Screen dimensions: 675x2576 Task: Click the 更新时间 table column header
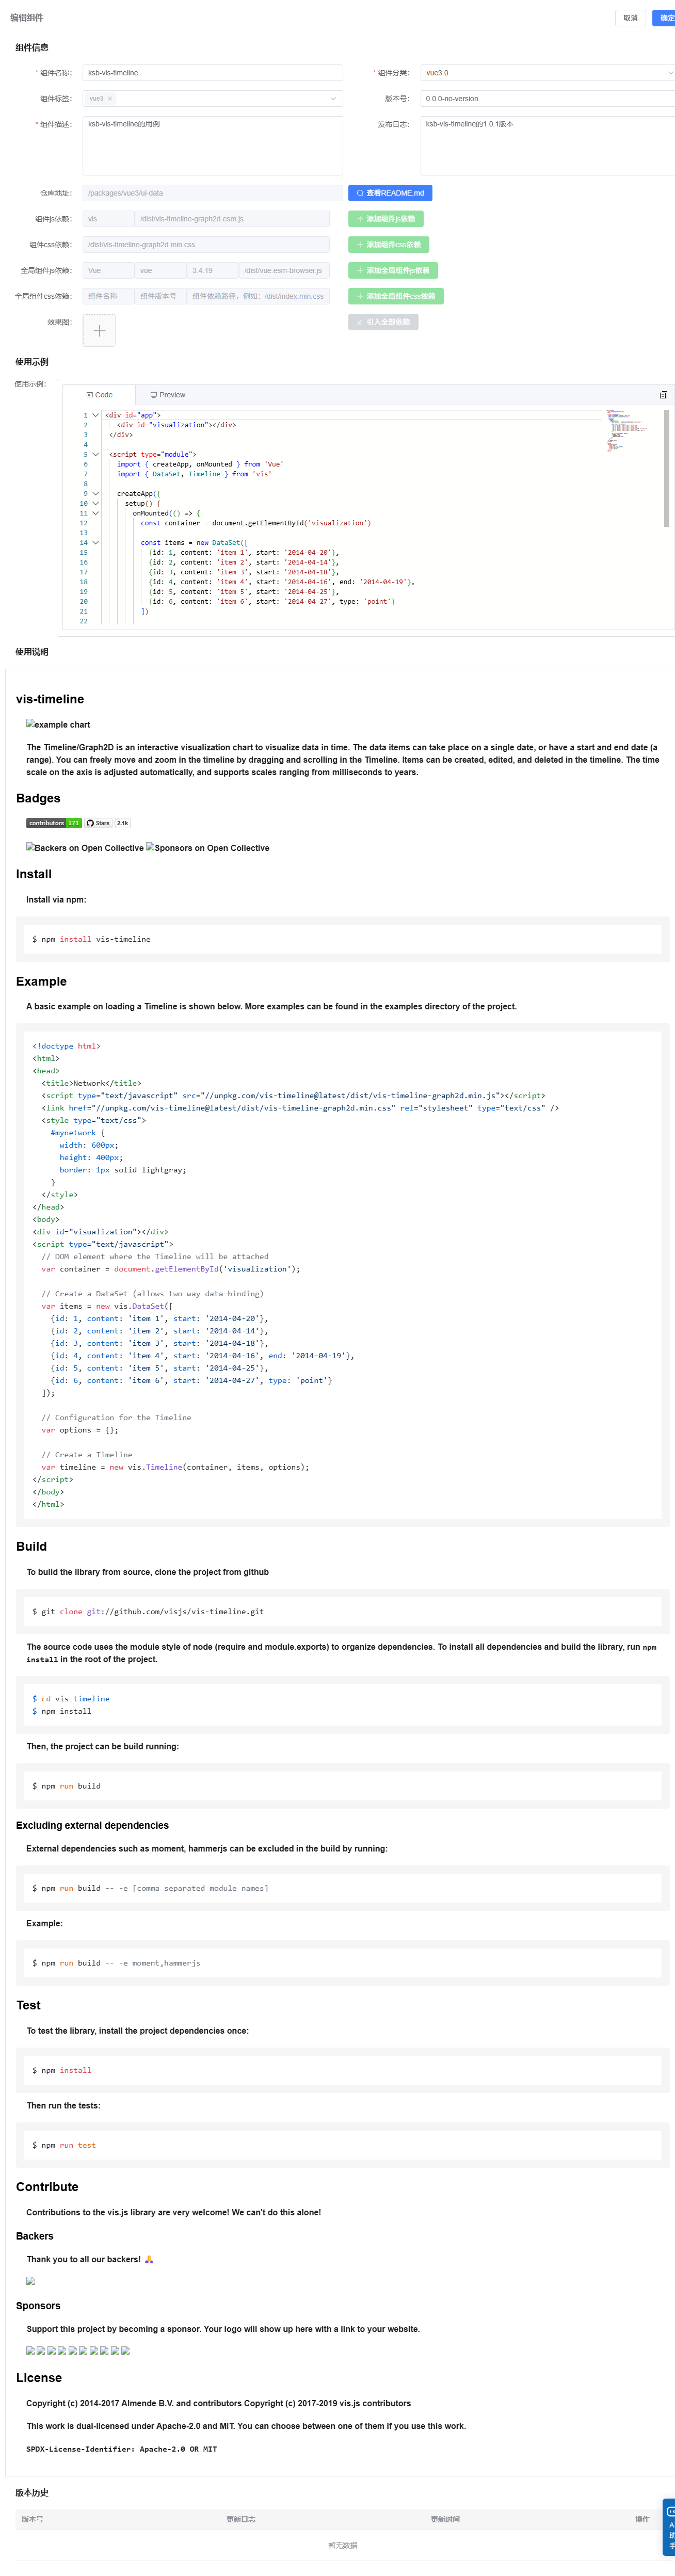[445, 2519]
